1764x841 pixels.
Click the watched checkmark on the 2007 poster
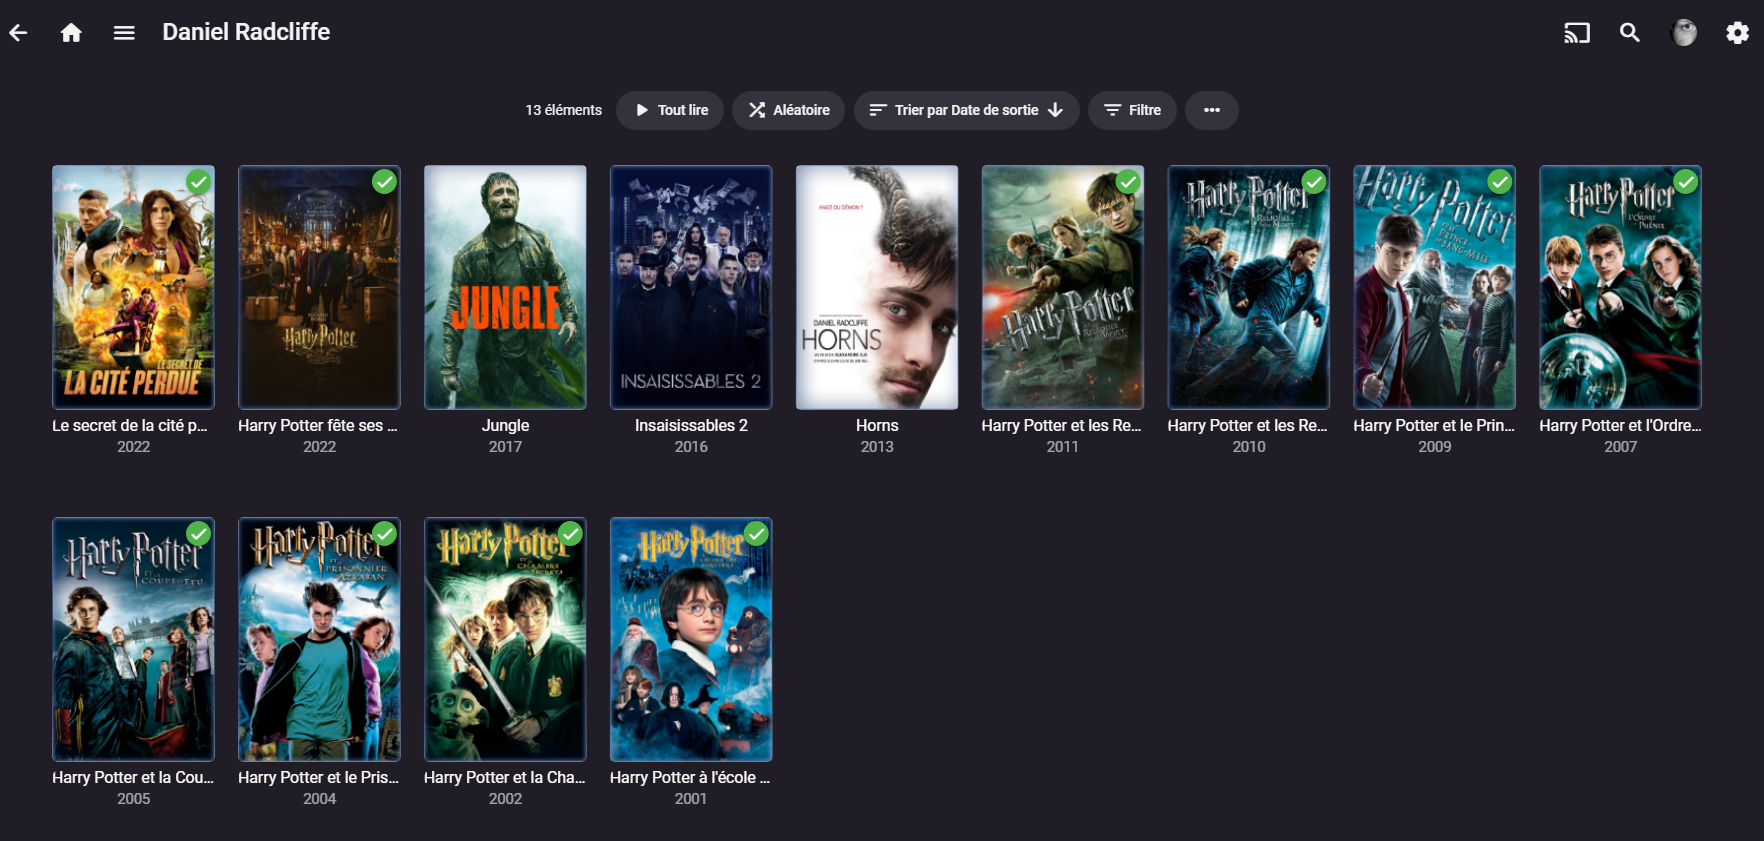1687,181
